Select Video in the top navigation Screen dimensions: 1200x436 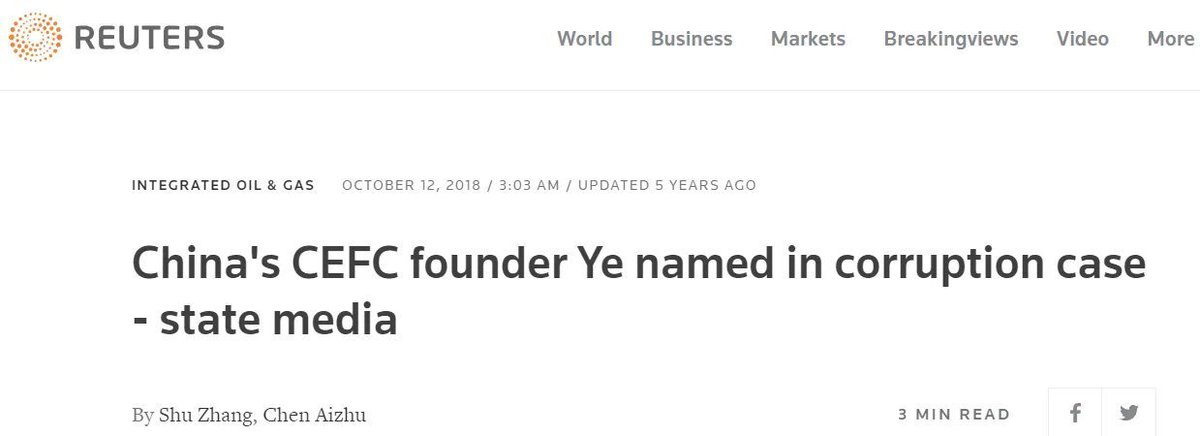(x=1082, y=39)
